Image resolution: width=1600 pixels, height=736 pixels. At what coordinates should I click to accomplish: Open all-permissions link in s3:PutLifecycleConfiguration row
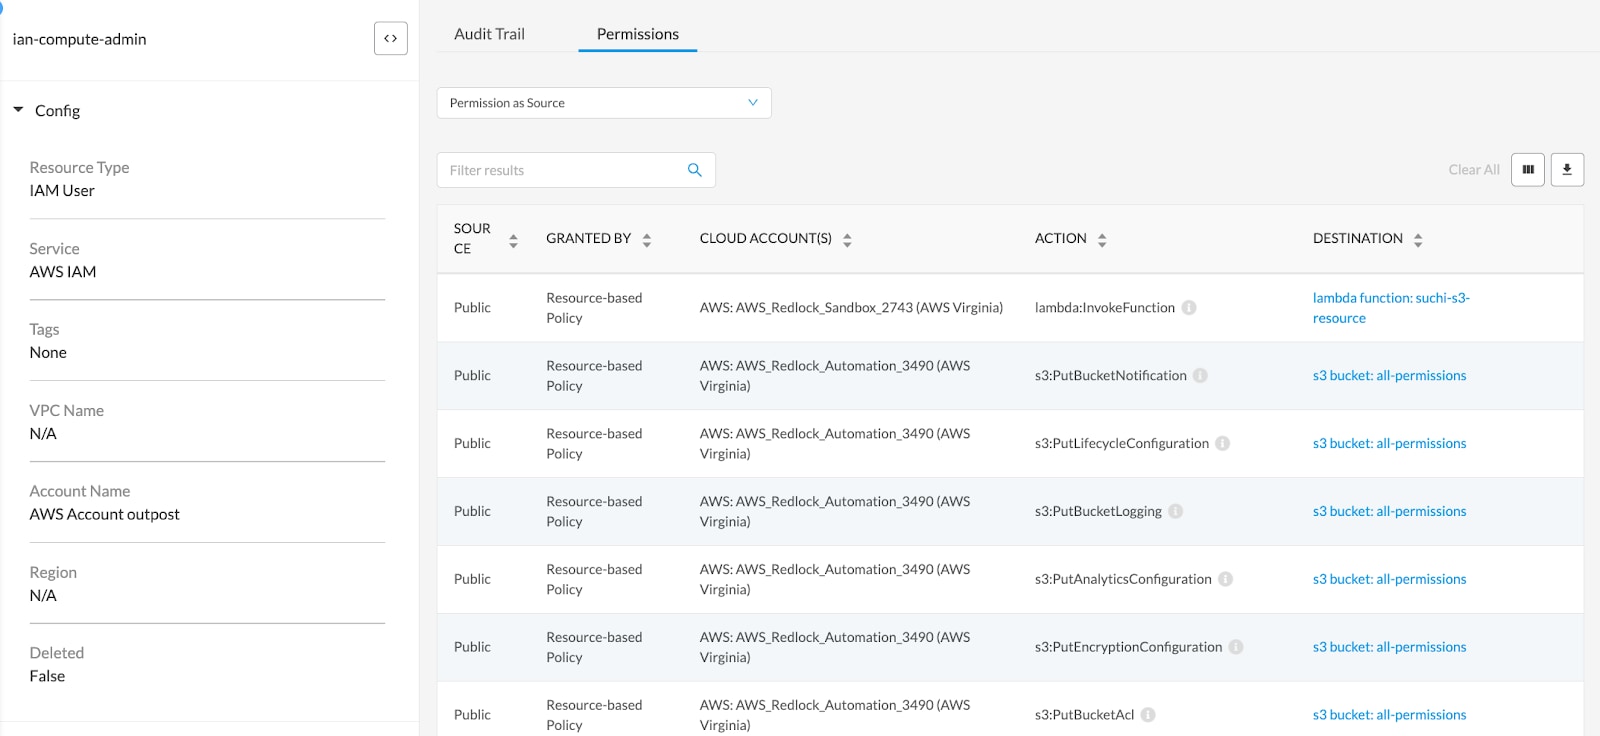click(1389, 444)
